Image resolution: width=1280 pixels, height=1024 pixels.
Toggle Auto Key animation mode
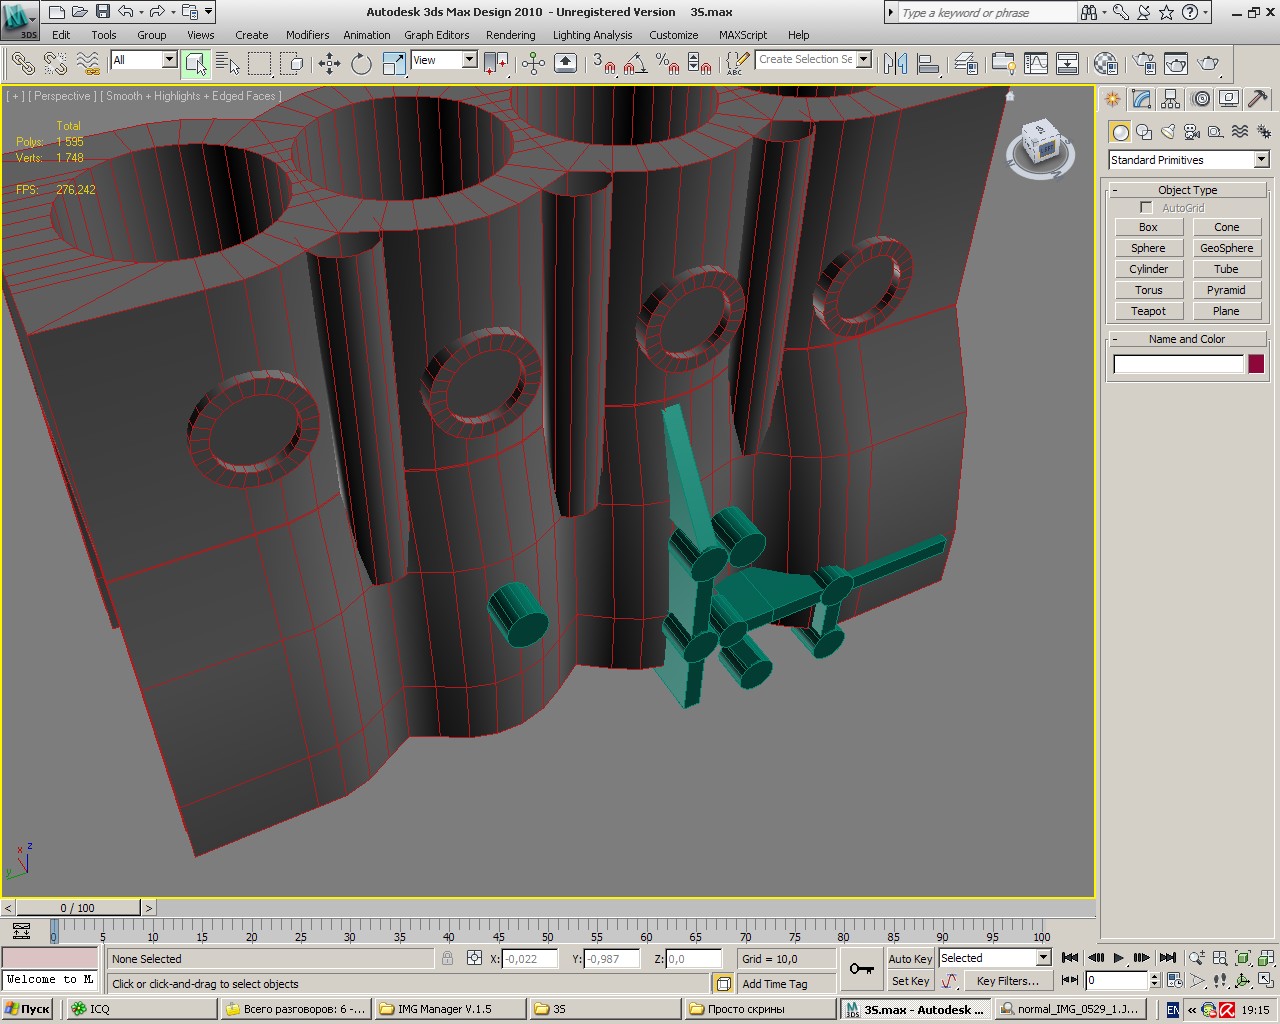pos(910,958)
